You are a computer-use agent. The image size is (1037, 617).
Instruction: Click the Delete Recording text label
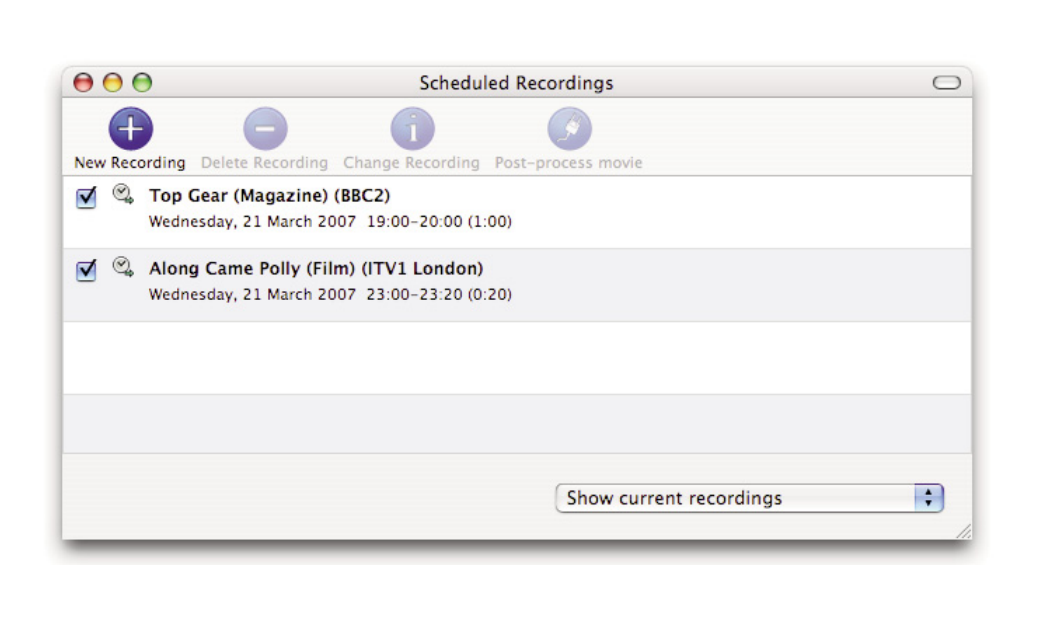click(x=265, y=163)
